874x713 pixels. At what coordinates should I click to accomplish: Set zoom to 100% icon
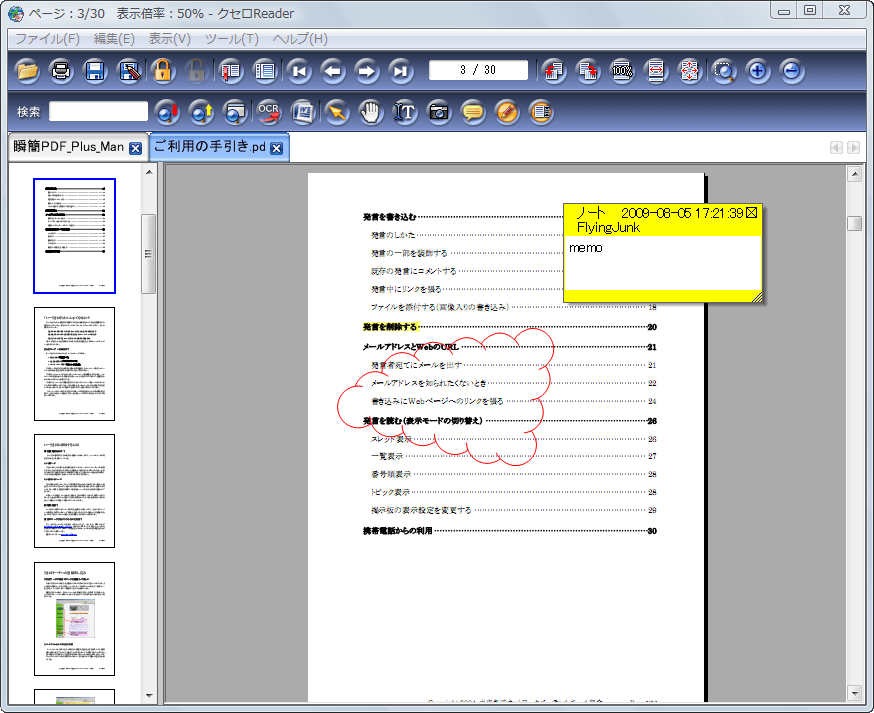[622, 71]
